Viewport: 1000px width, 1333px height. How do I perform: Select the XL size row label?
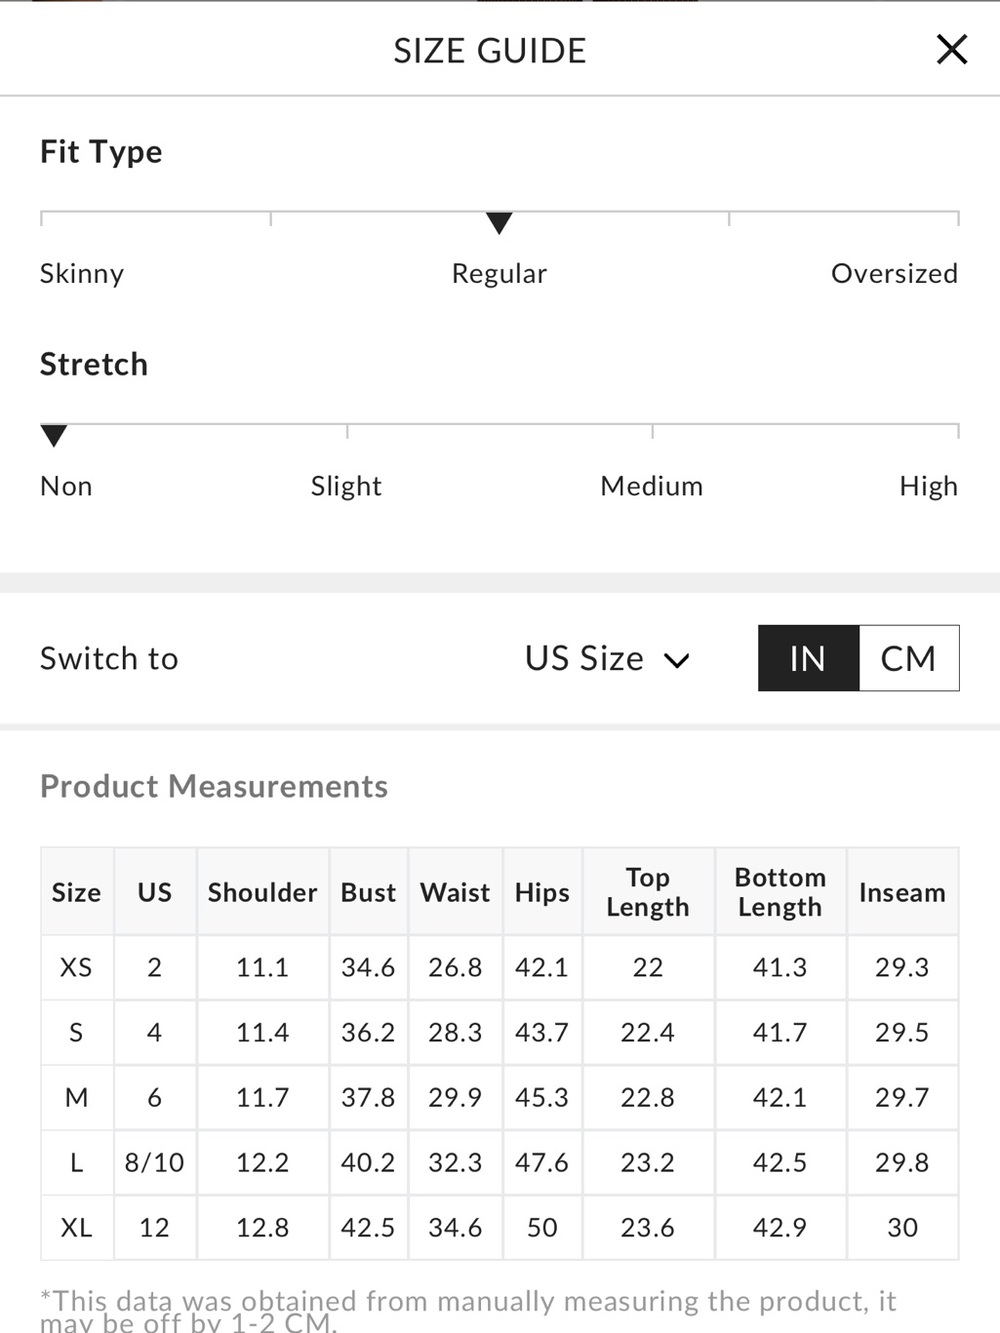(x=77, y=1227)
